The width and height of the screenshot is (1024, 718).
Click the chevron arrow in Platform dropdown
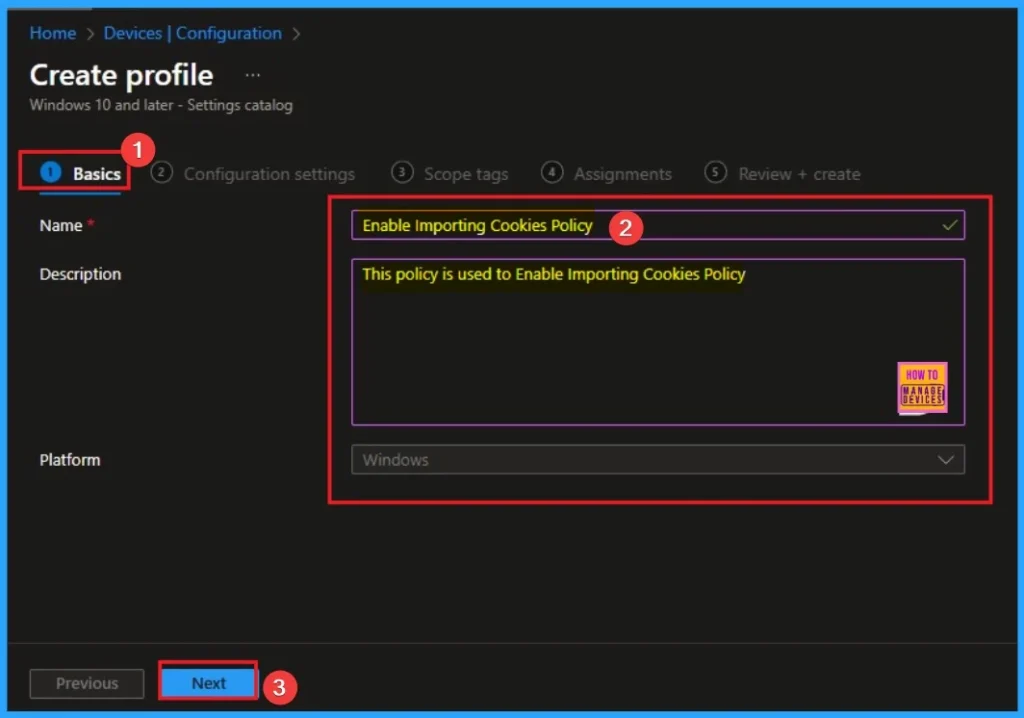pos(946,460)
